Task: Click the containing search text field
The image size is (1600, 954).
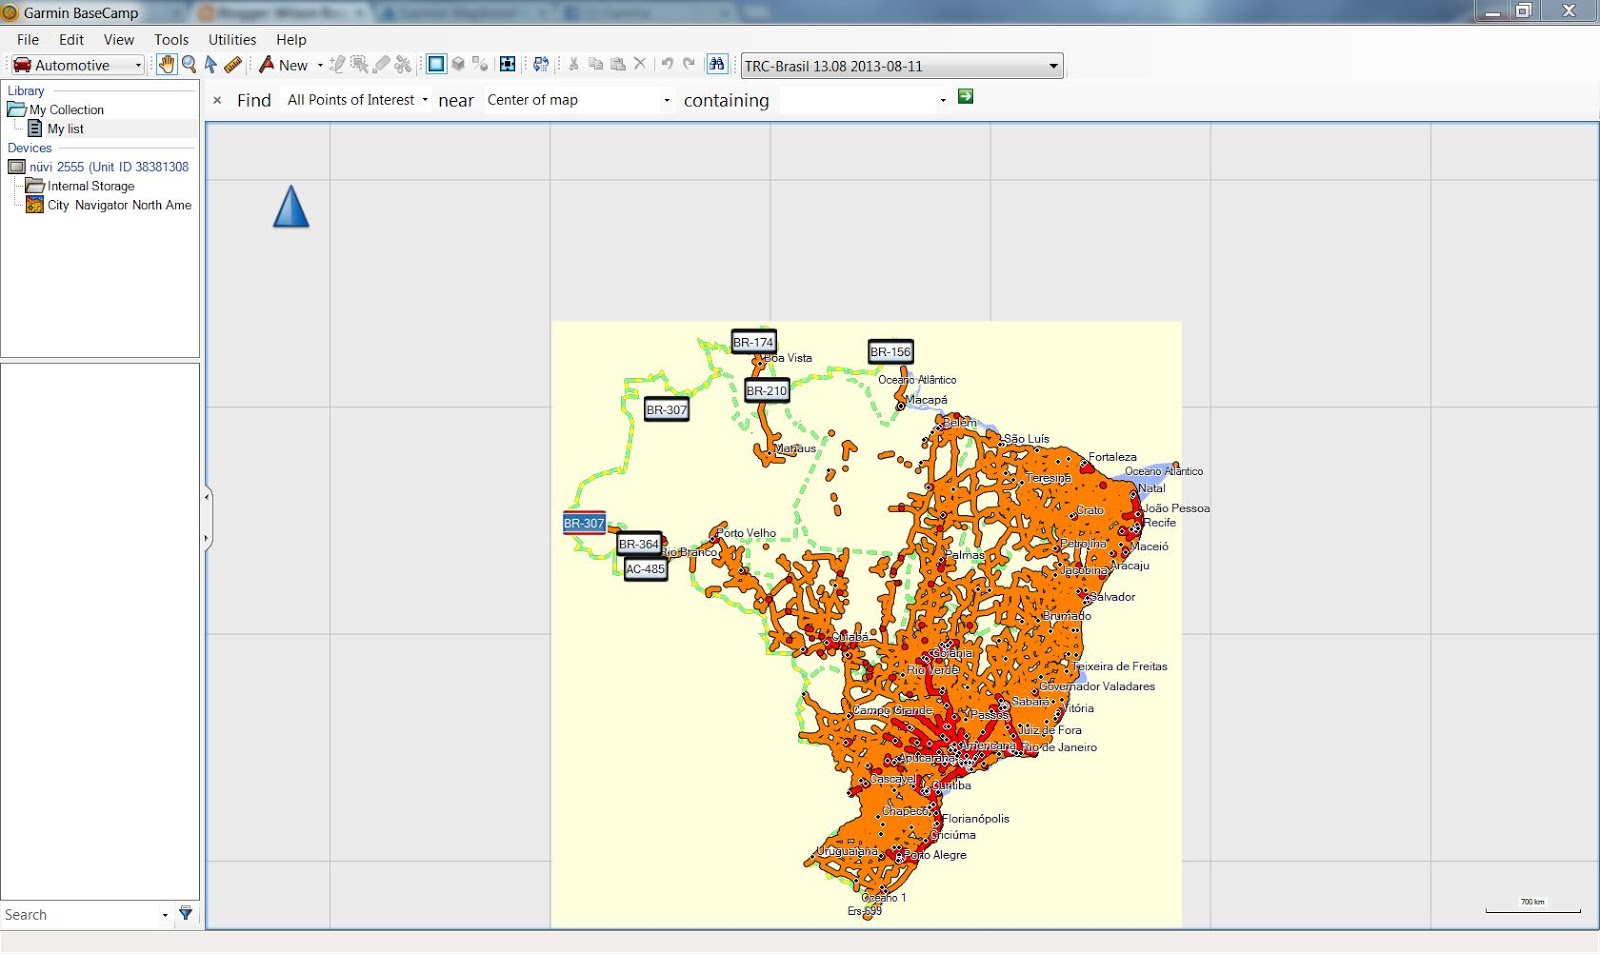Action: (x=858, y=100)
